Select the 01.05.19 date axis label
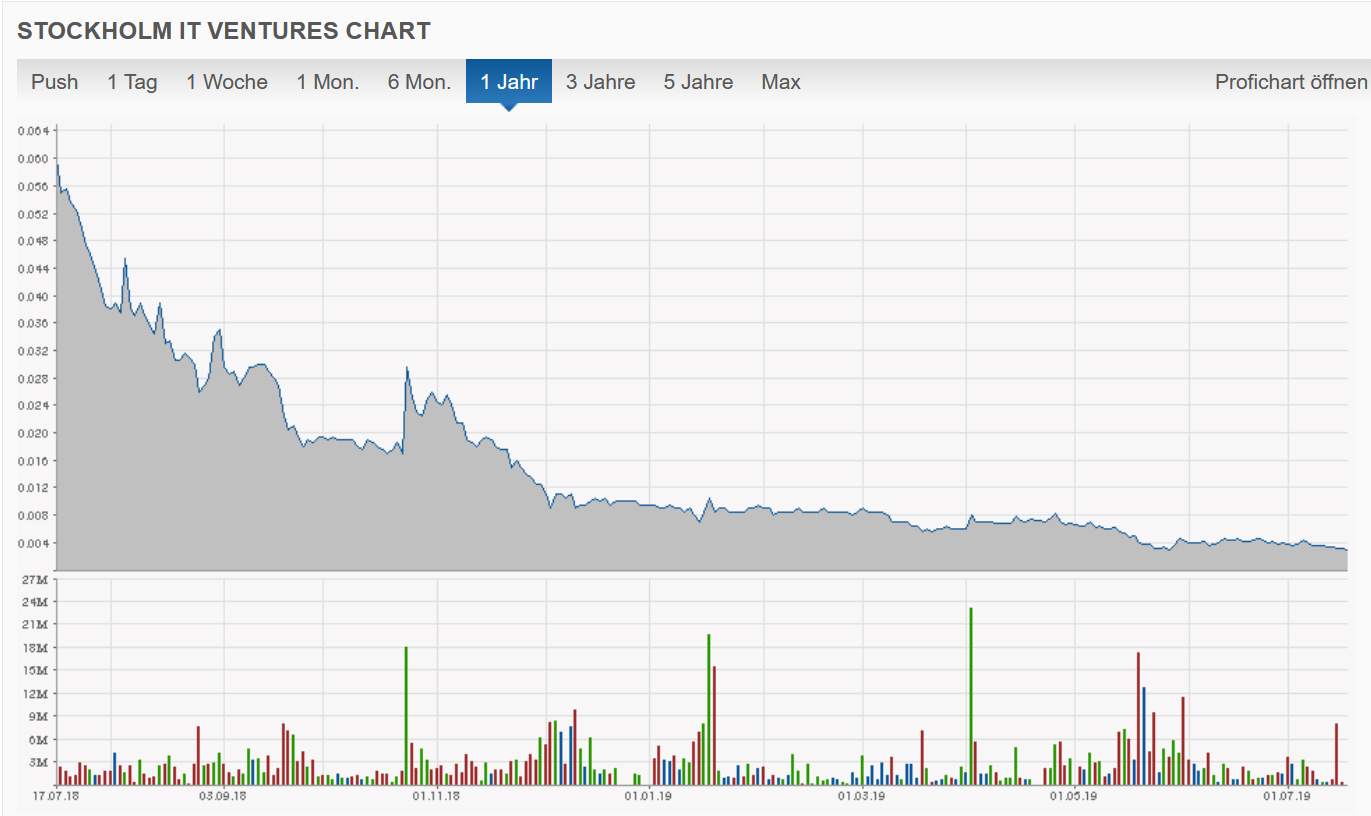Screen dimensions: 1371x816 [x=1074, y=796]
